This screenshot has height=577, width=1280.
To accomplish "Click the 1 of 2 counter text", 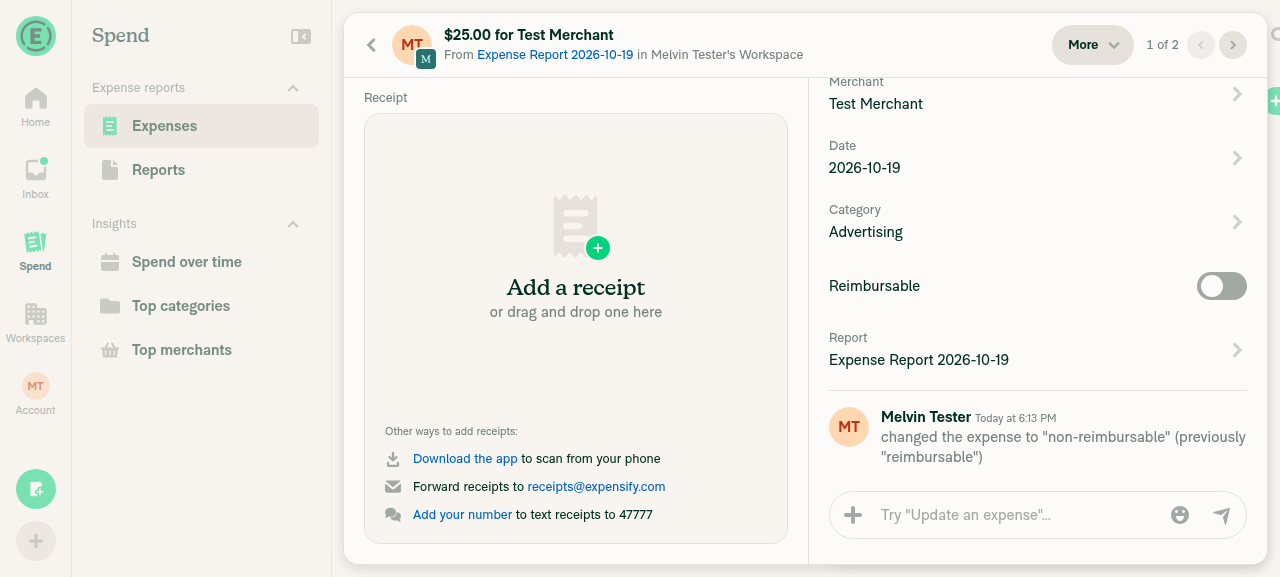I will [x=1162, y=45].
